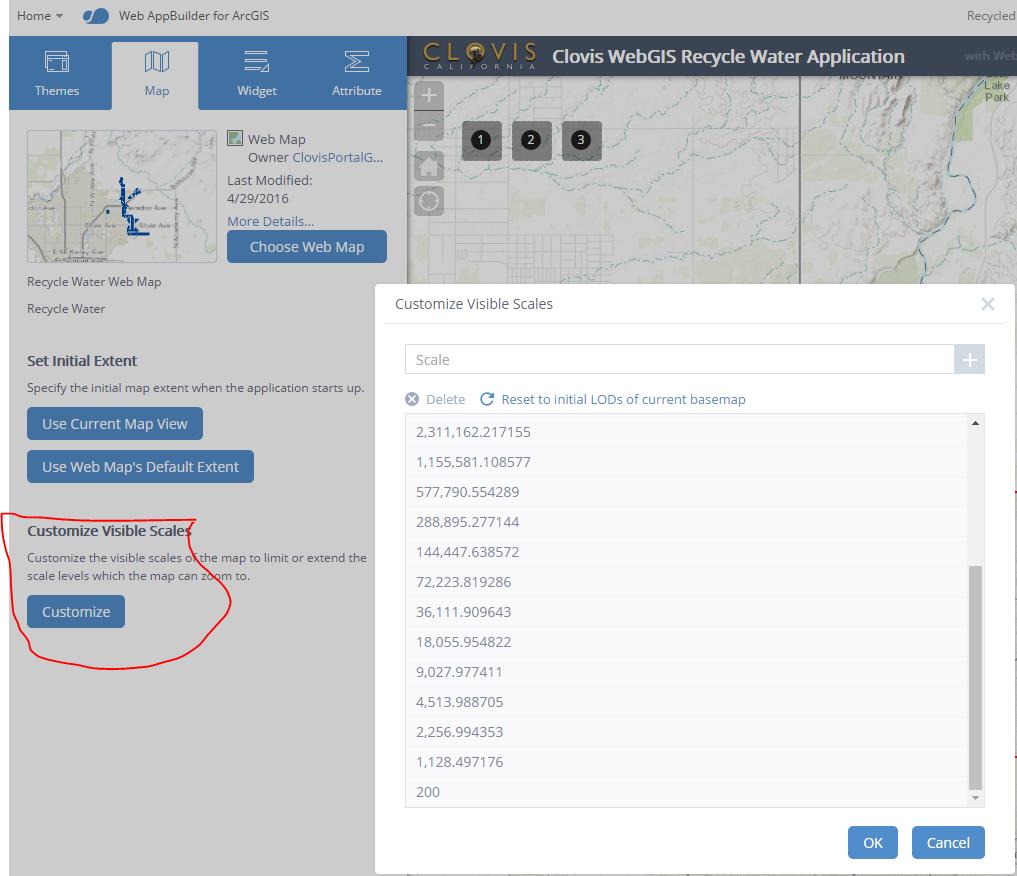Click Use Current Map View button
The image size is (1017, 876).
(x=115, y=423)
